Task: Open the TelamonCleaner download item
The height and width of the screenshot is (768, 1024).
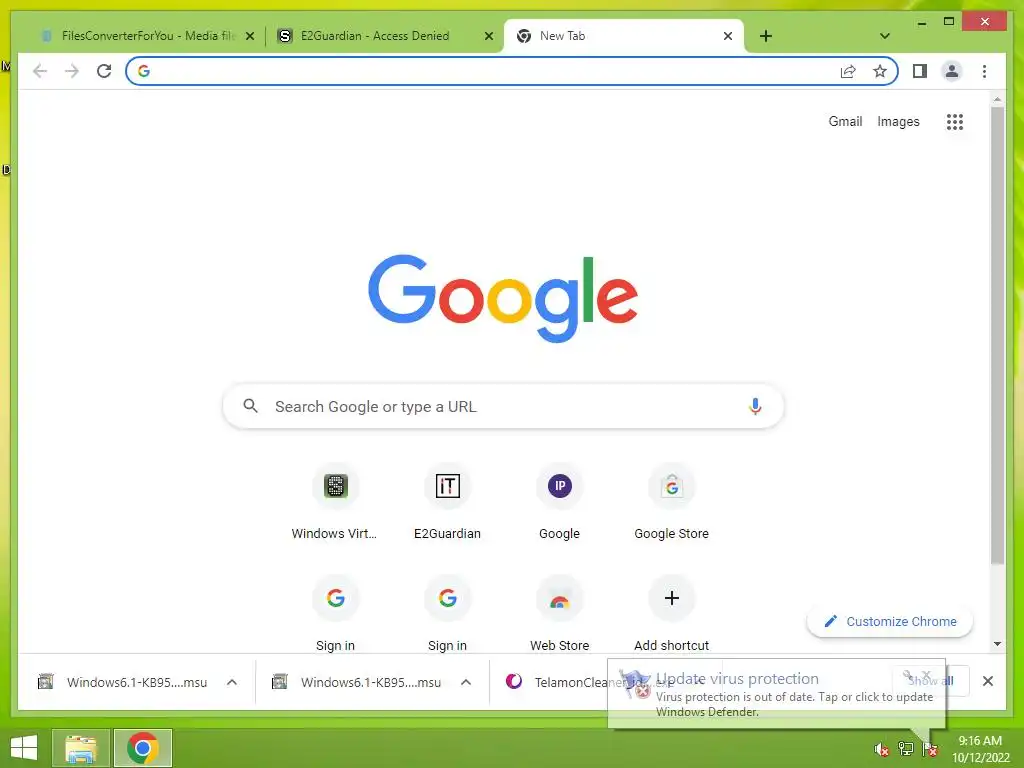Action: tap(555, 682)
